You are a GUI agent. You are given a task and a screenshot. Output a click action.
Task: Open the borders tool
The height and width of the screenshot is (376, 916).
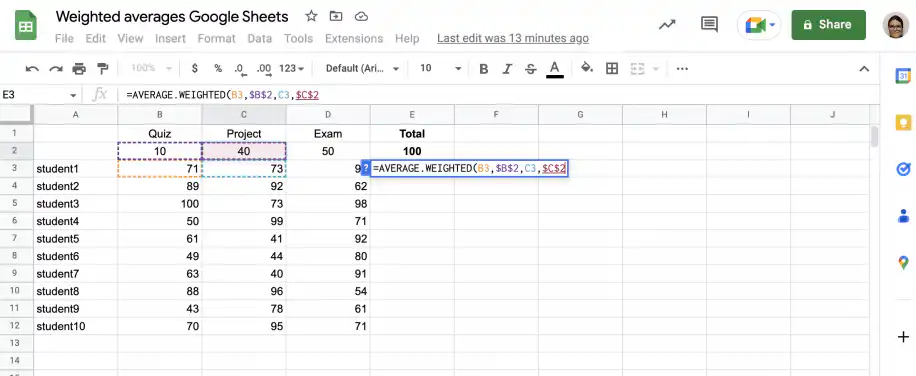tap(612, 69)
